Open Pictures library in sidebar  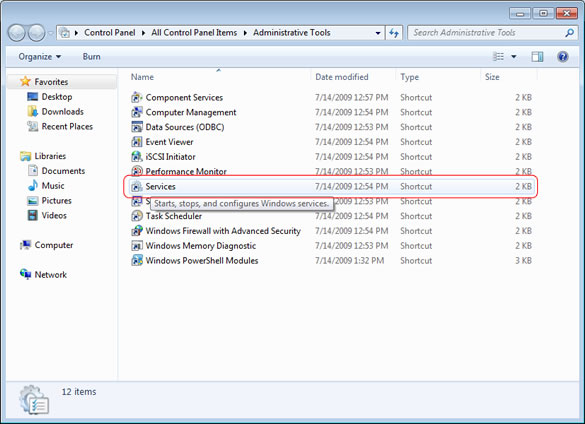click(x=56, y=201)
